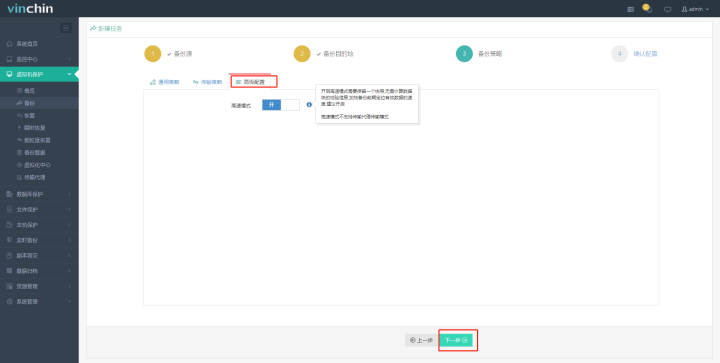Click the 新建任务 page title
This screenshot has height=363, width=720.
click(107, 28)
